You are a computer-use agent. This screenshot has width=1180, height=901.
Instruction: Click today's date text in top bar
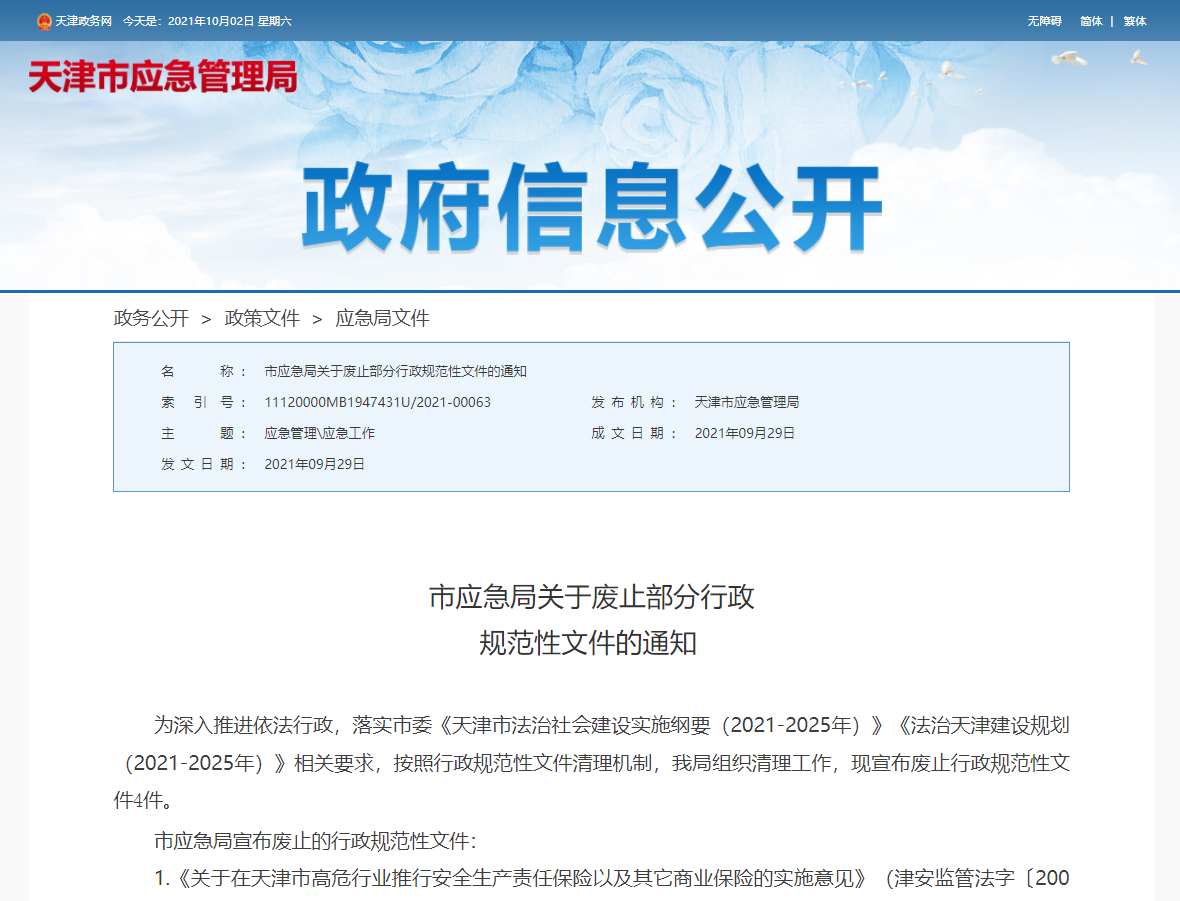click(x=207, y=21)
